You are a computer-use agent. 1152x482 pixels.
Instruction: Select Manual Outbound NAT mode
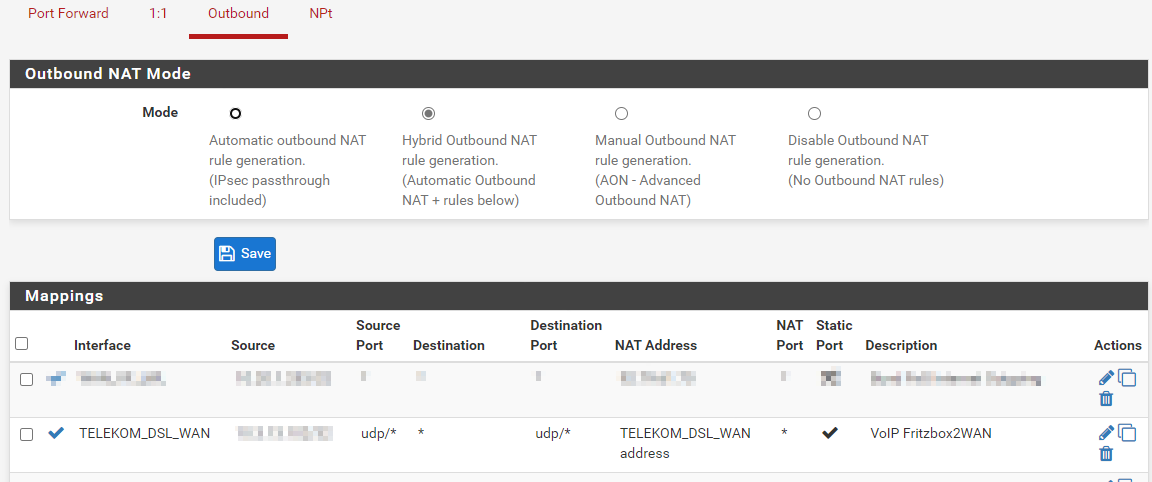621,113
